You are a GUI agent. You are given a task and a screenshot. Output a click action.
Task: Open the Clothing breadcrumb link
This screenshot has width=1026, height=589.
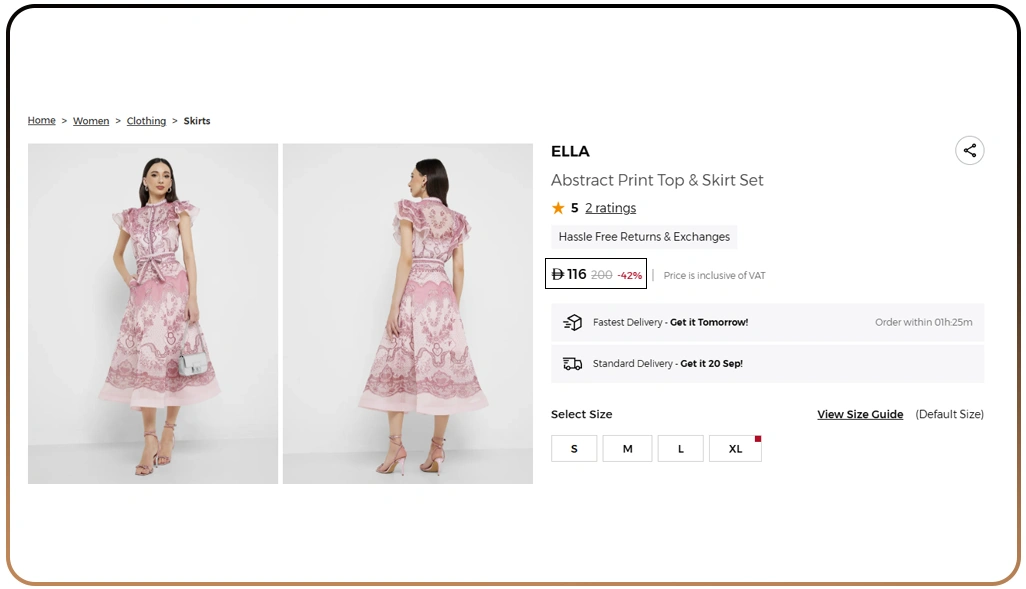pos(146,120)
